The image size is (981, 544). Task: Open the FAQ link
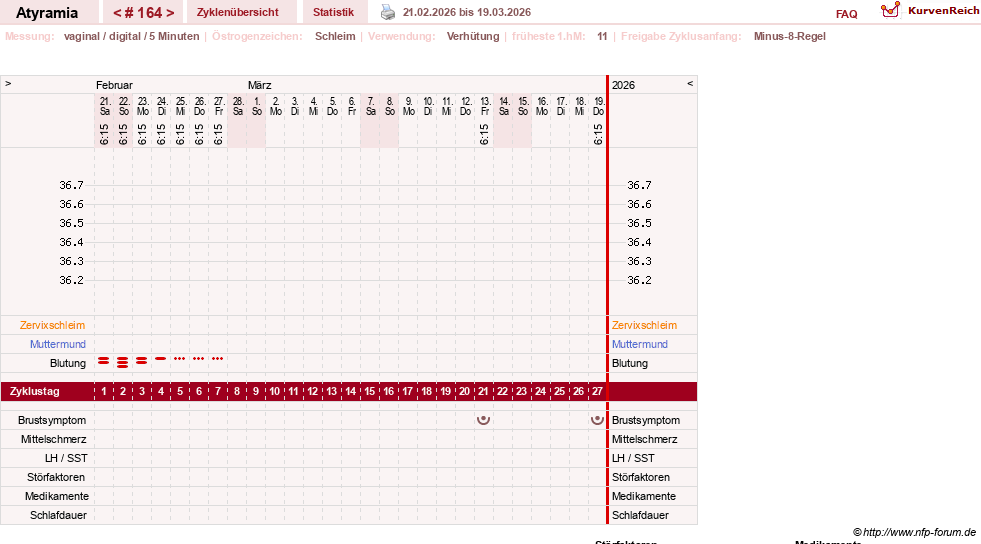click(x=846, y=14)
